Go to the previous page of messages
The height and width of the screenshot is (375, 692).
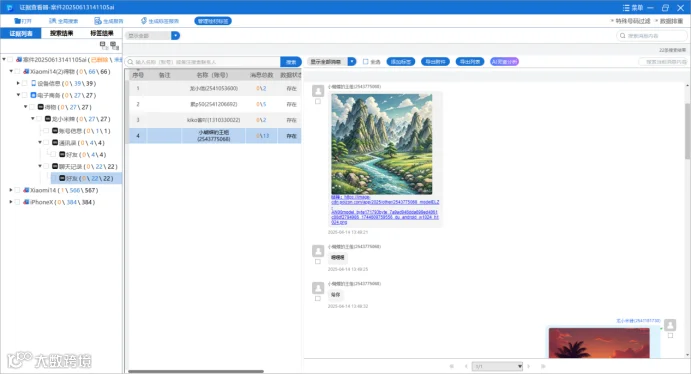click(466, 366)
